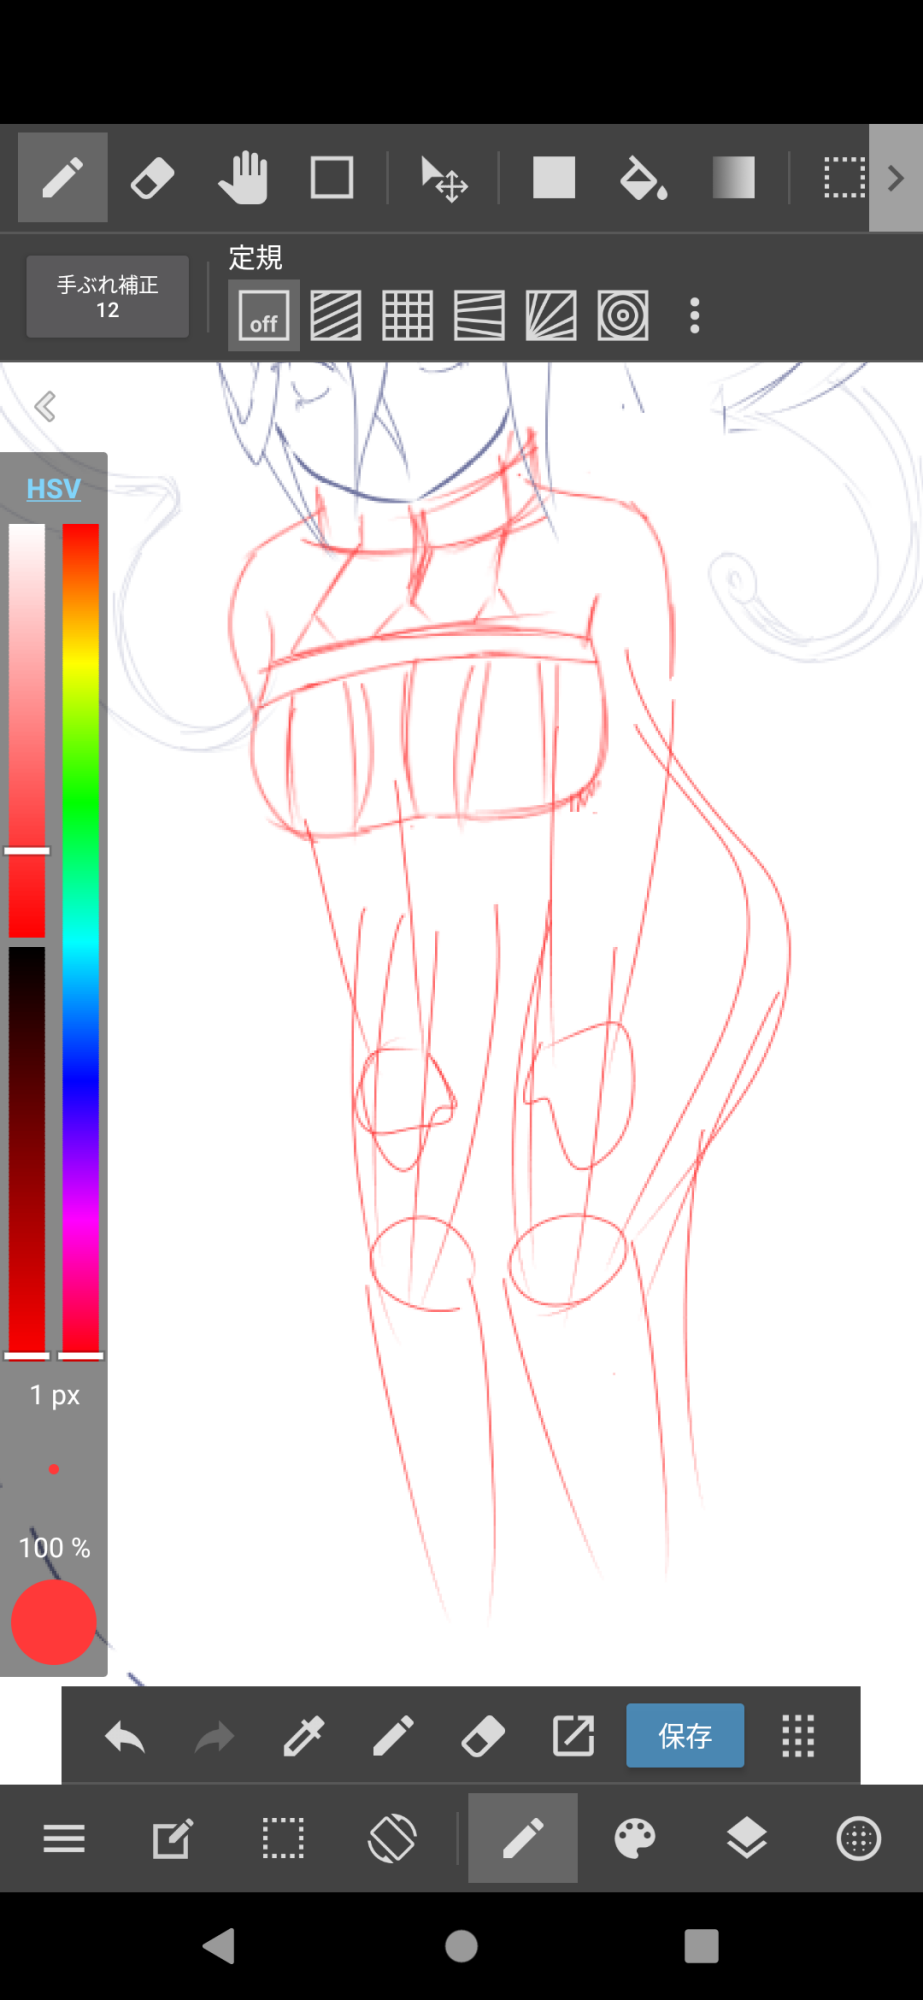Select the Gradient tool

(x=733, y=179)
